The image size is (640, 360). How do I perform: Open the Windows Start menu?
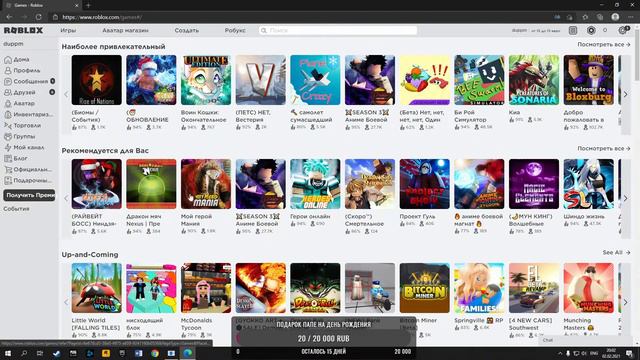[x=8, y=353]
